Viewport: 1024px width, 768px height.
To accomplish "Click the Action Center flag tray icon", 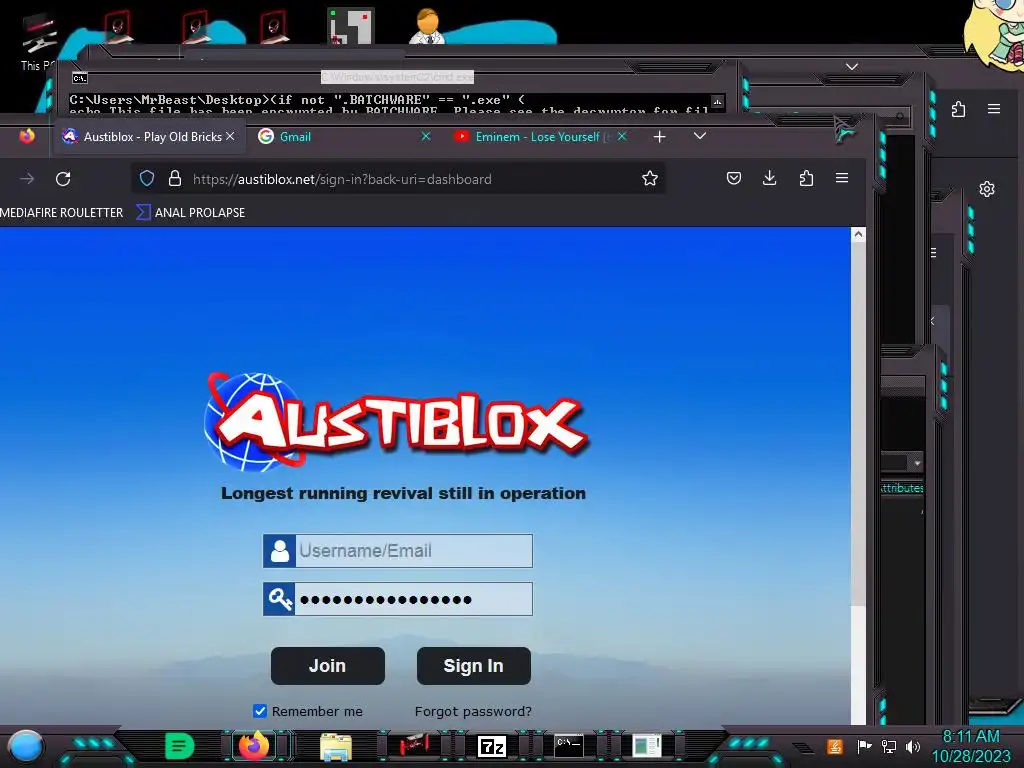I will 864,746.
